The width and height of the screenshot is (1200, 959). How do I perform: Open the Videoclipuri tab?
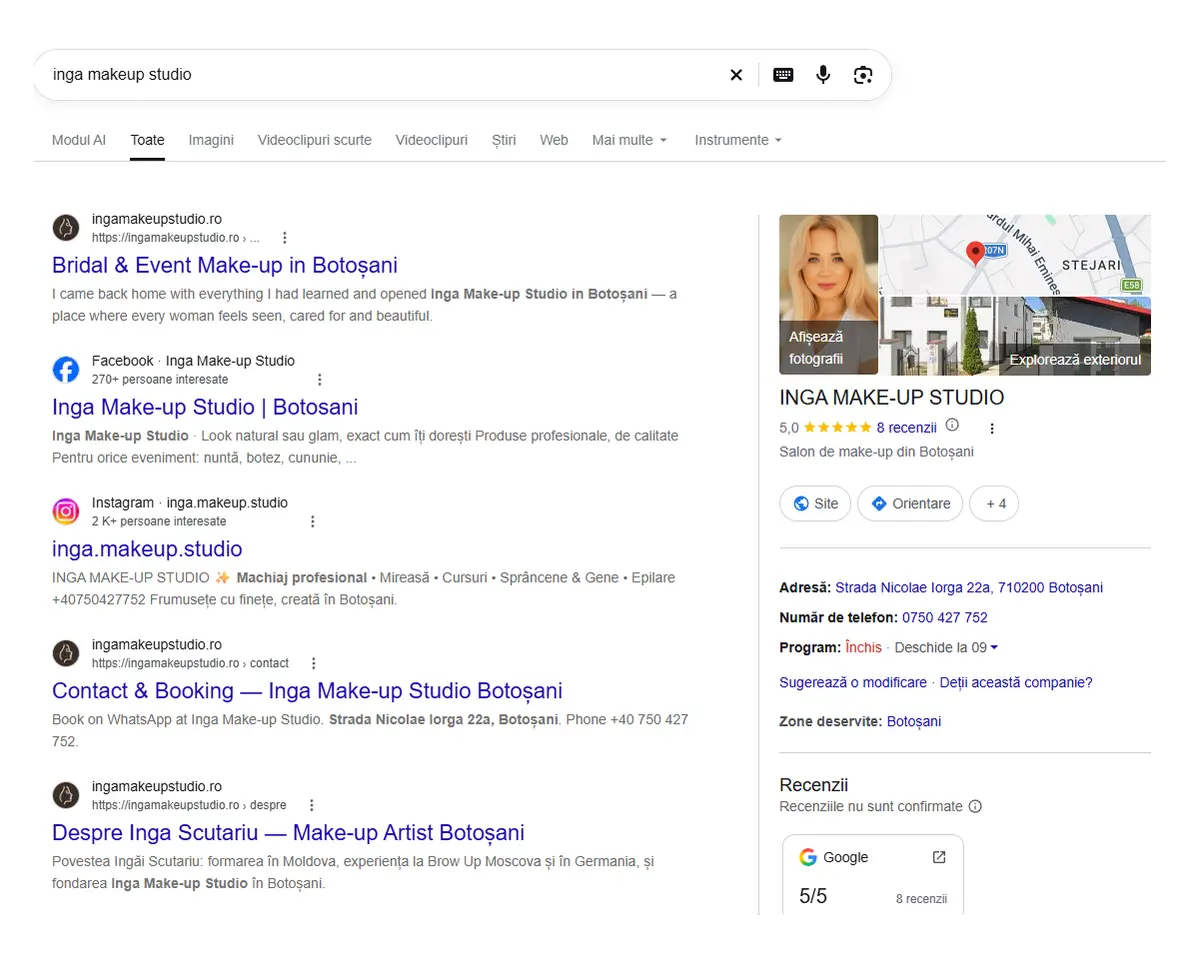431,140
